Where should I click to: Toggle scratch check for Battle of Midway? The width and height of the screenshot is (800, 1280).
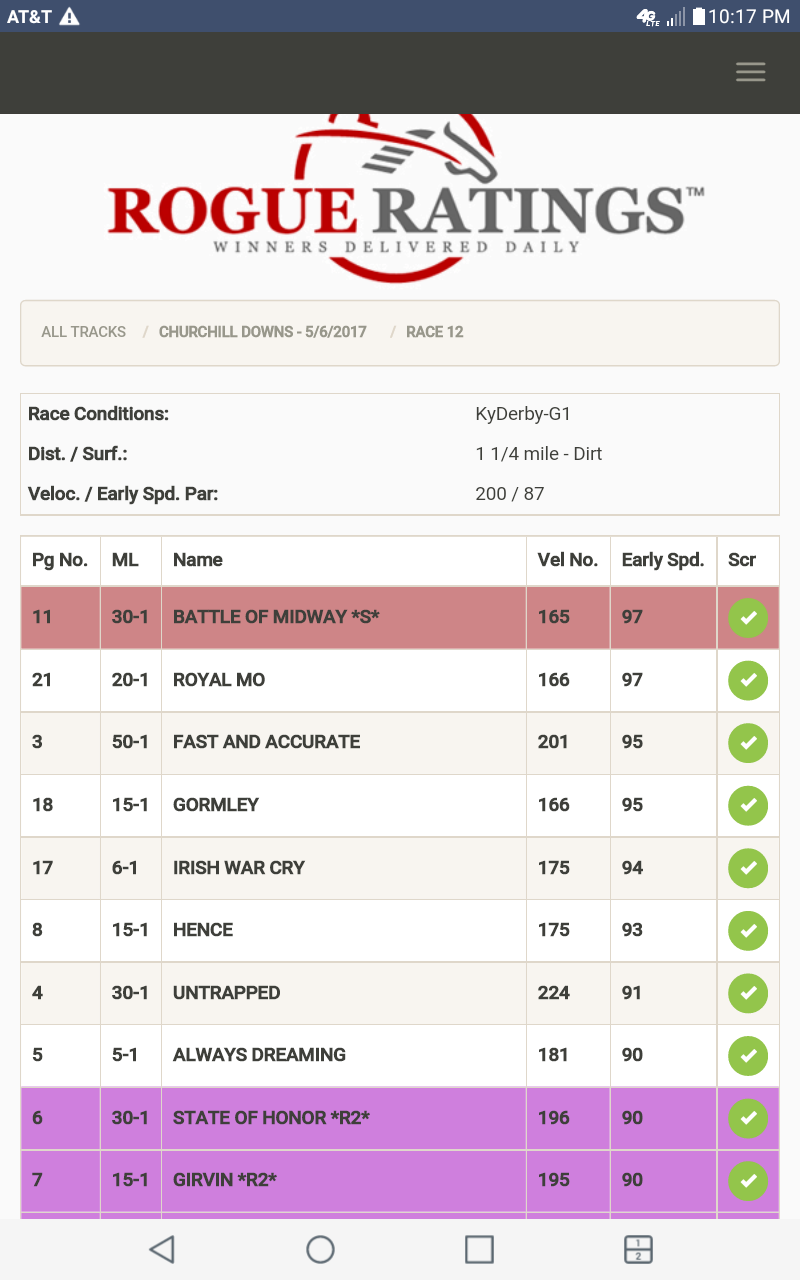pos(748,618)
